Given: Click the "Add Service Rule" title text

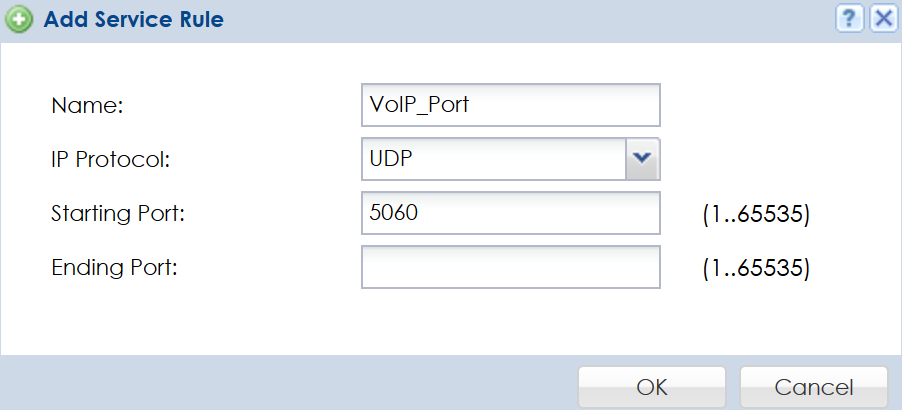Looking at the screenshot, I should point(133,19).
